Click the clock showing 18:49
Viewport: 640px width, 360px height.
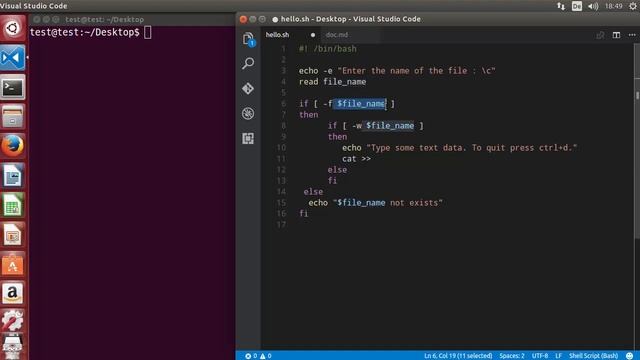[x=613, y=6]
